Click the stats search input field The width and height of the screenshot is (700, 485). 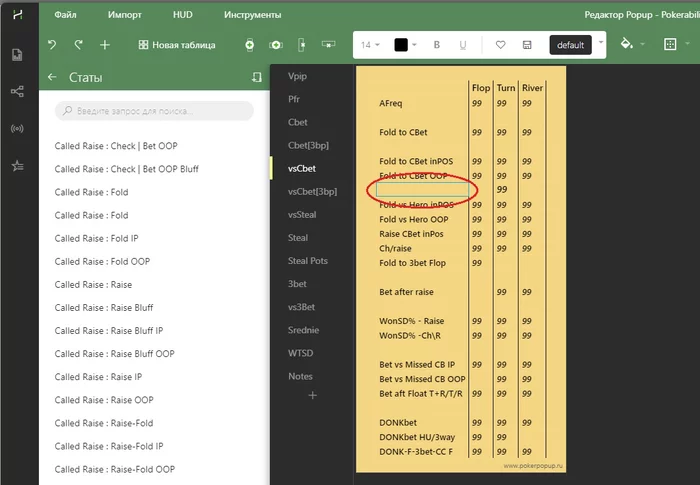[154, 111]
